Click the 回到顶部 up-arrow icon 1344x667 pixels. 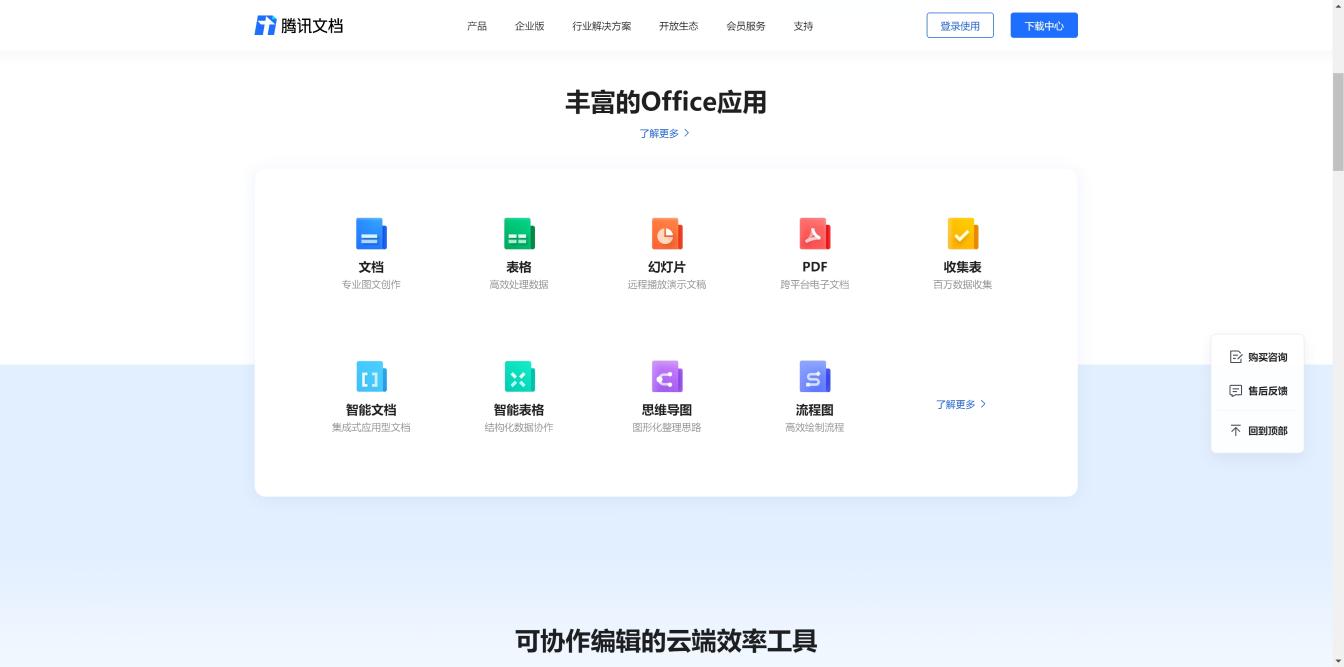click(1236, 431)
